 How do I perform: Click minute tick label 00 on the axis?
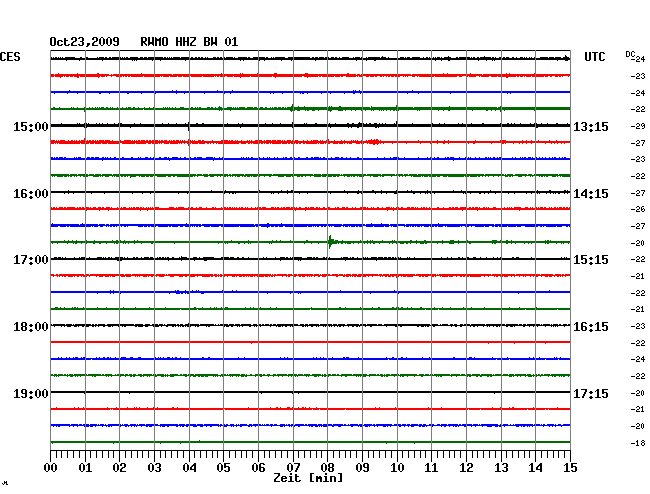pos(51,467)
